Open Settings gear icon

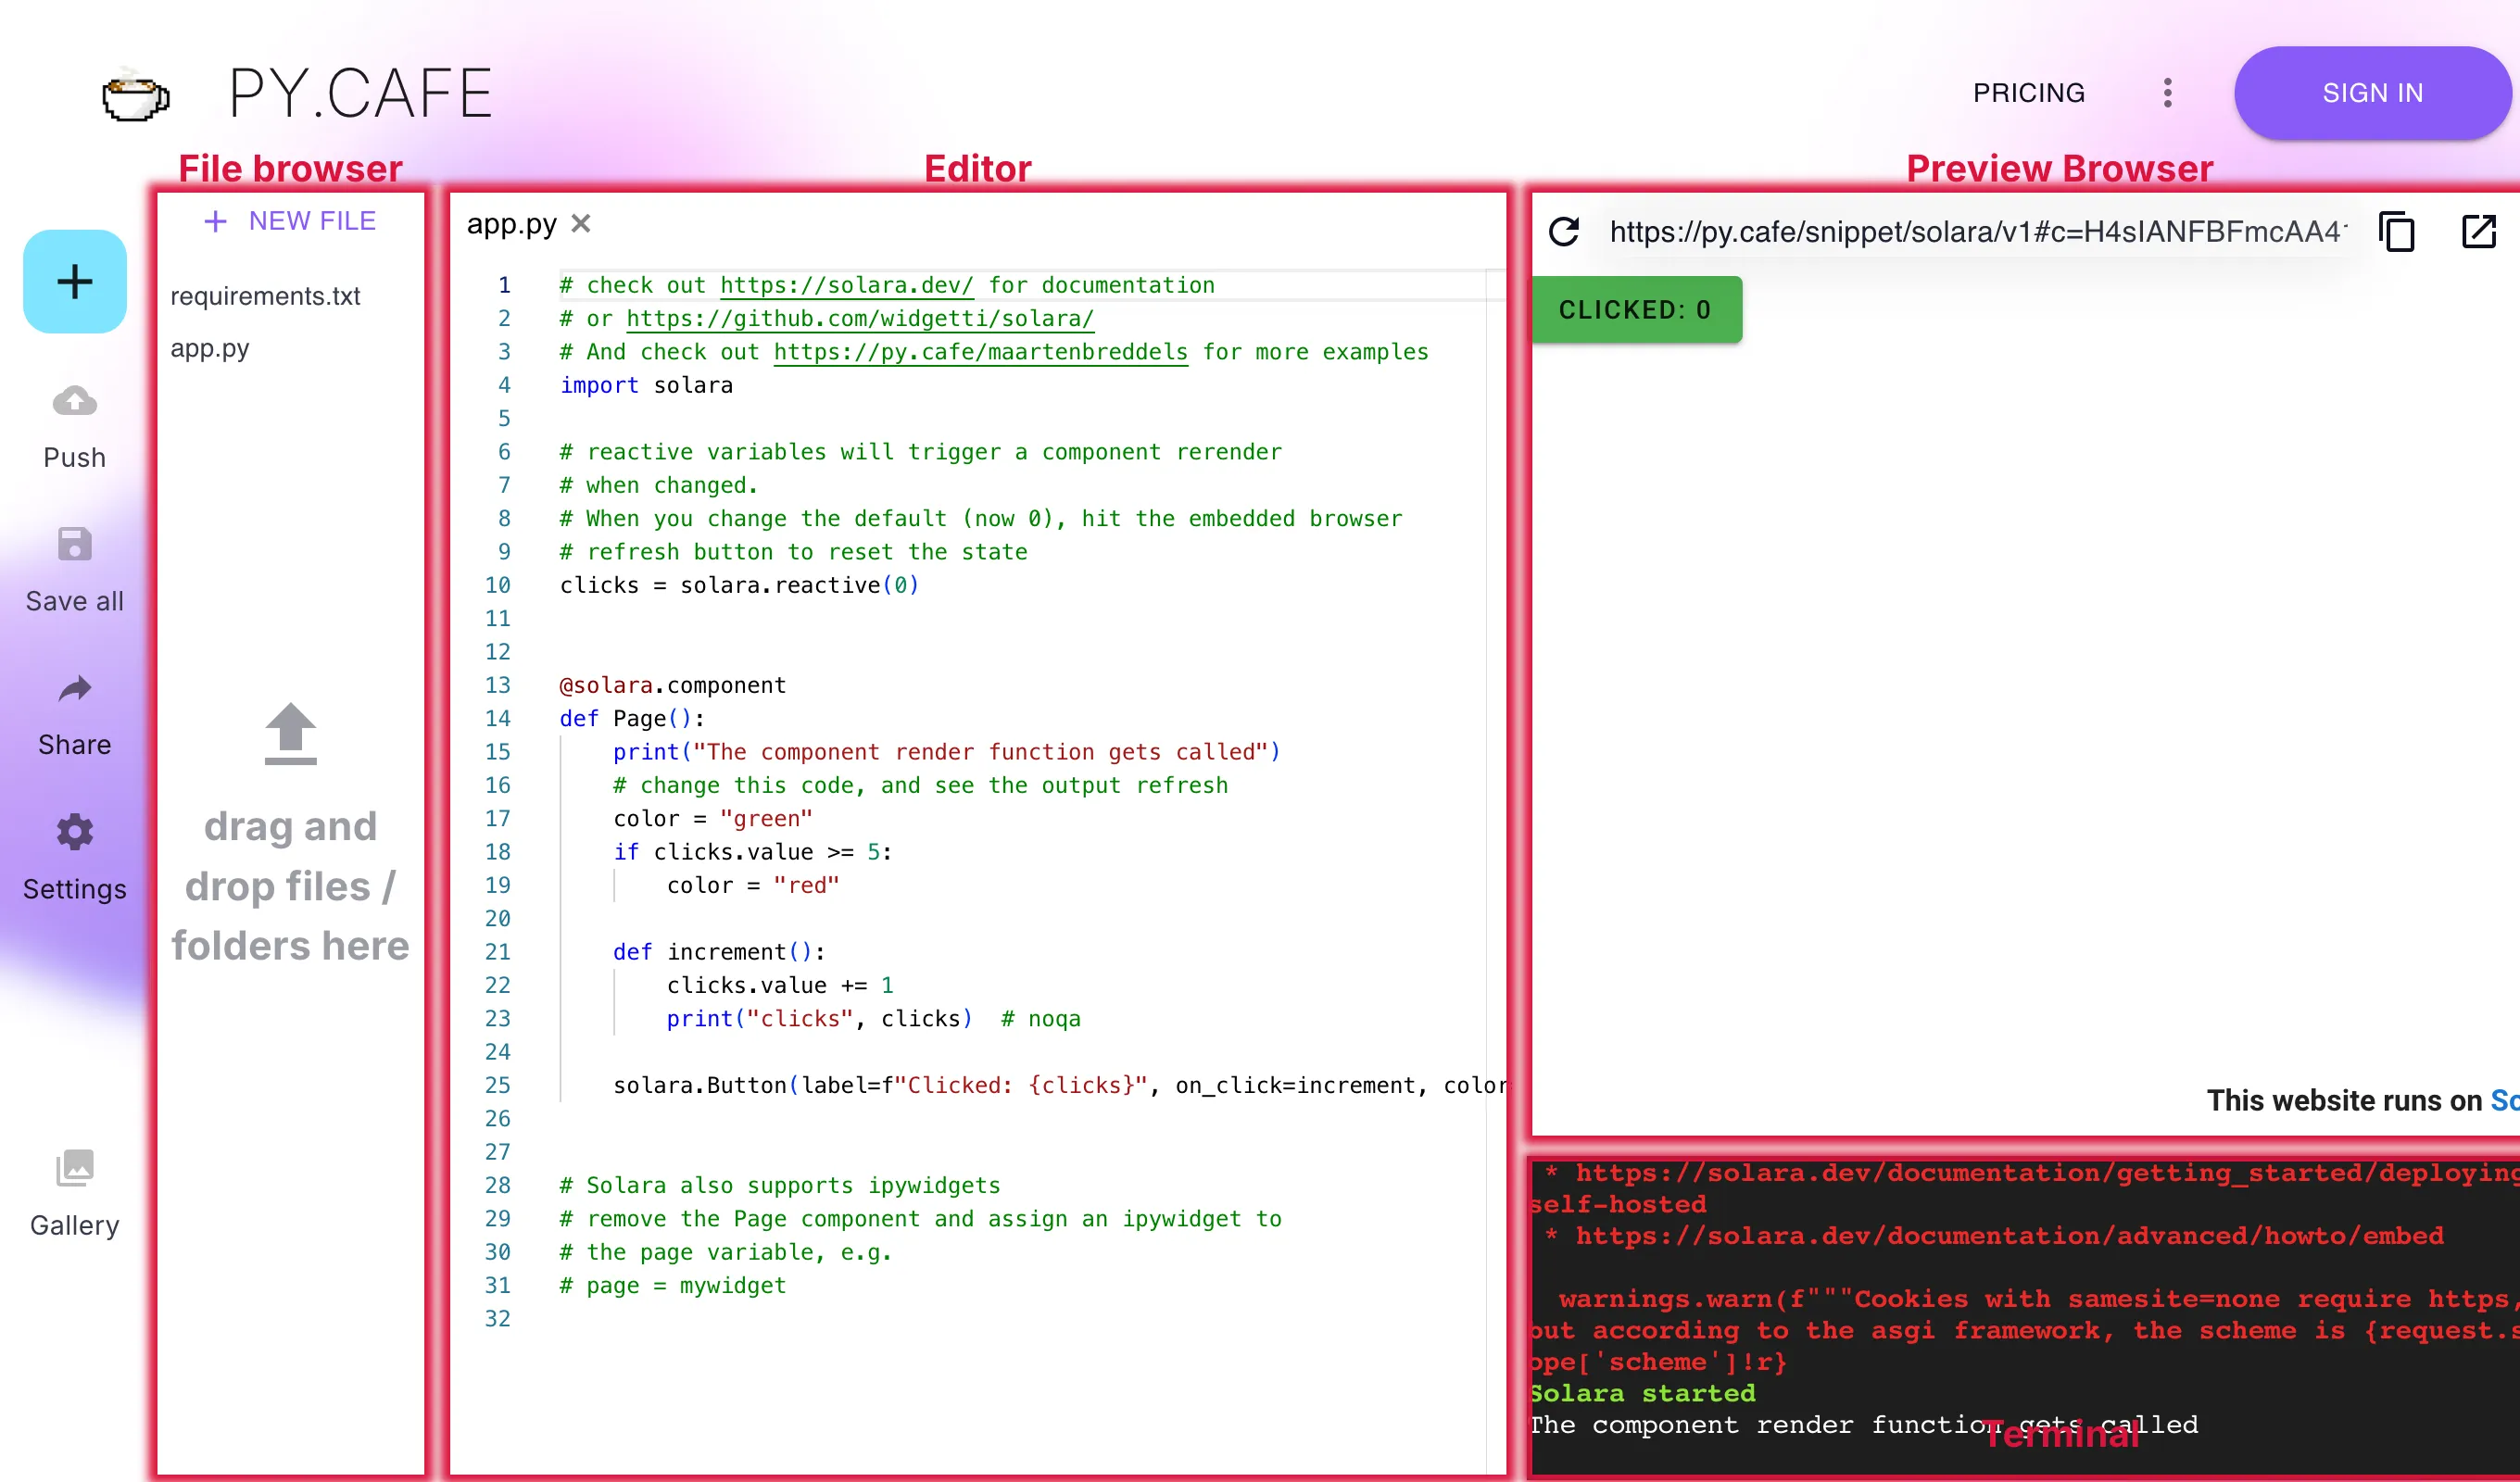pos(74,832)
